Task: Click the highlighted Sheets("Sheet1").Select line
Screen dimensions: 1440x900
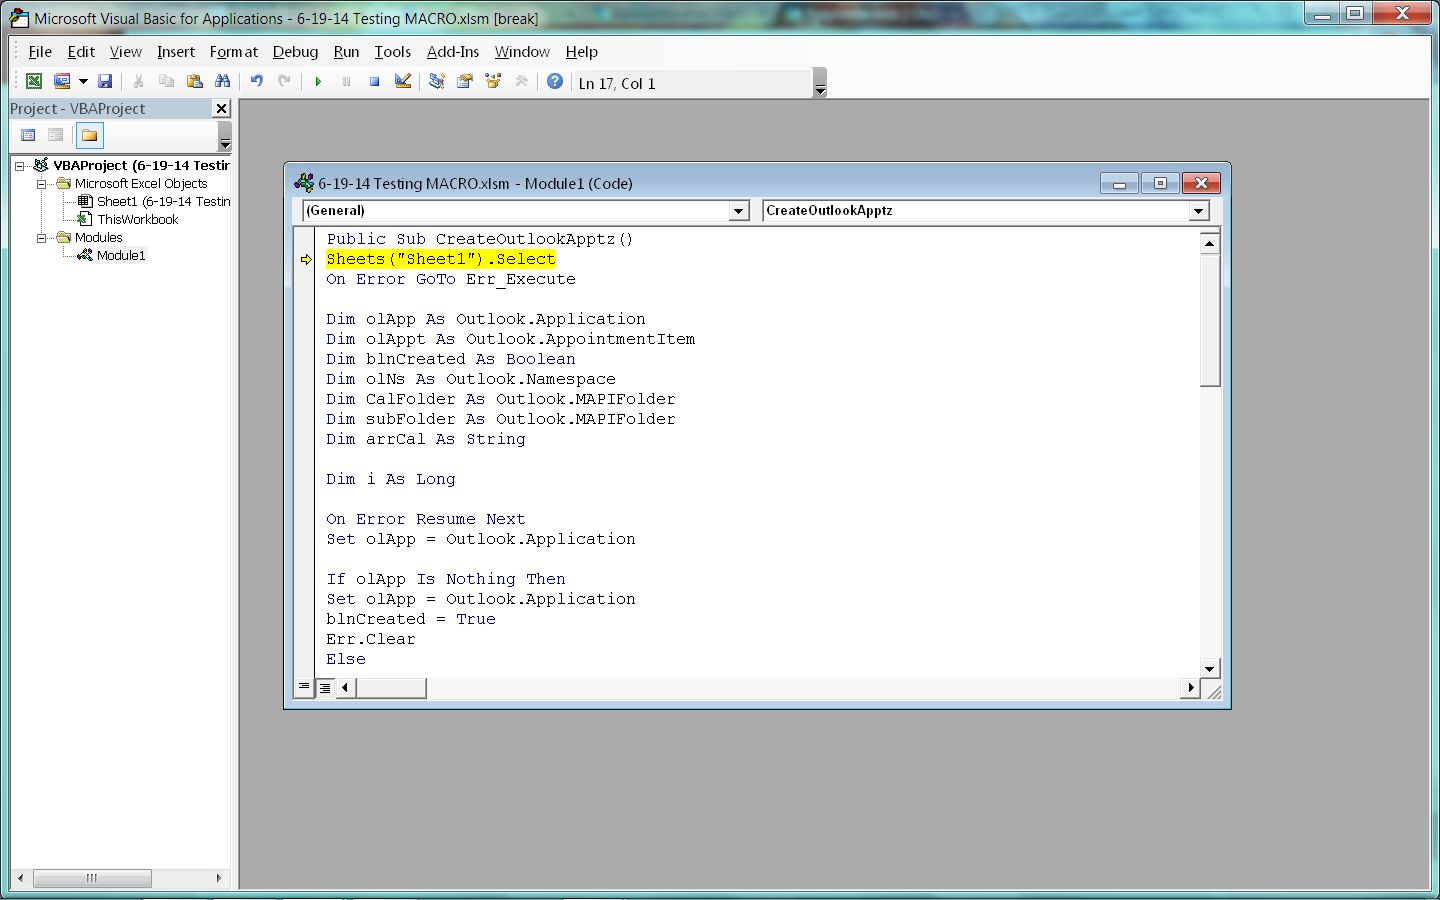Action: pos(441,259)
